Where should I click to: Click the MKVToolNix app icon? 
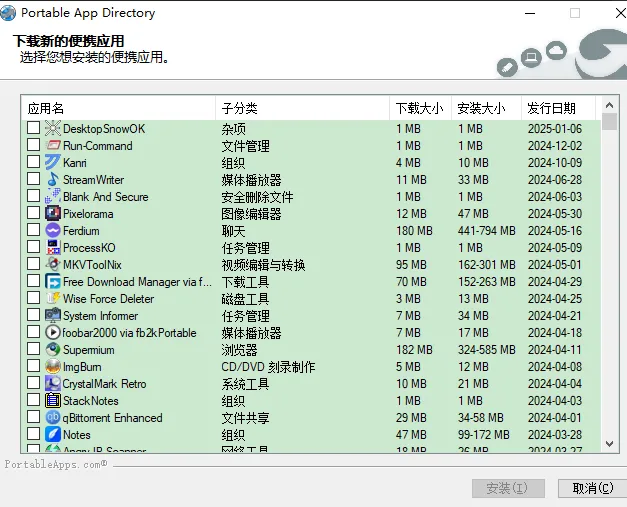pos(53,264)
